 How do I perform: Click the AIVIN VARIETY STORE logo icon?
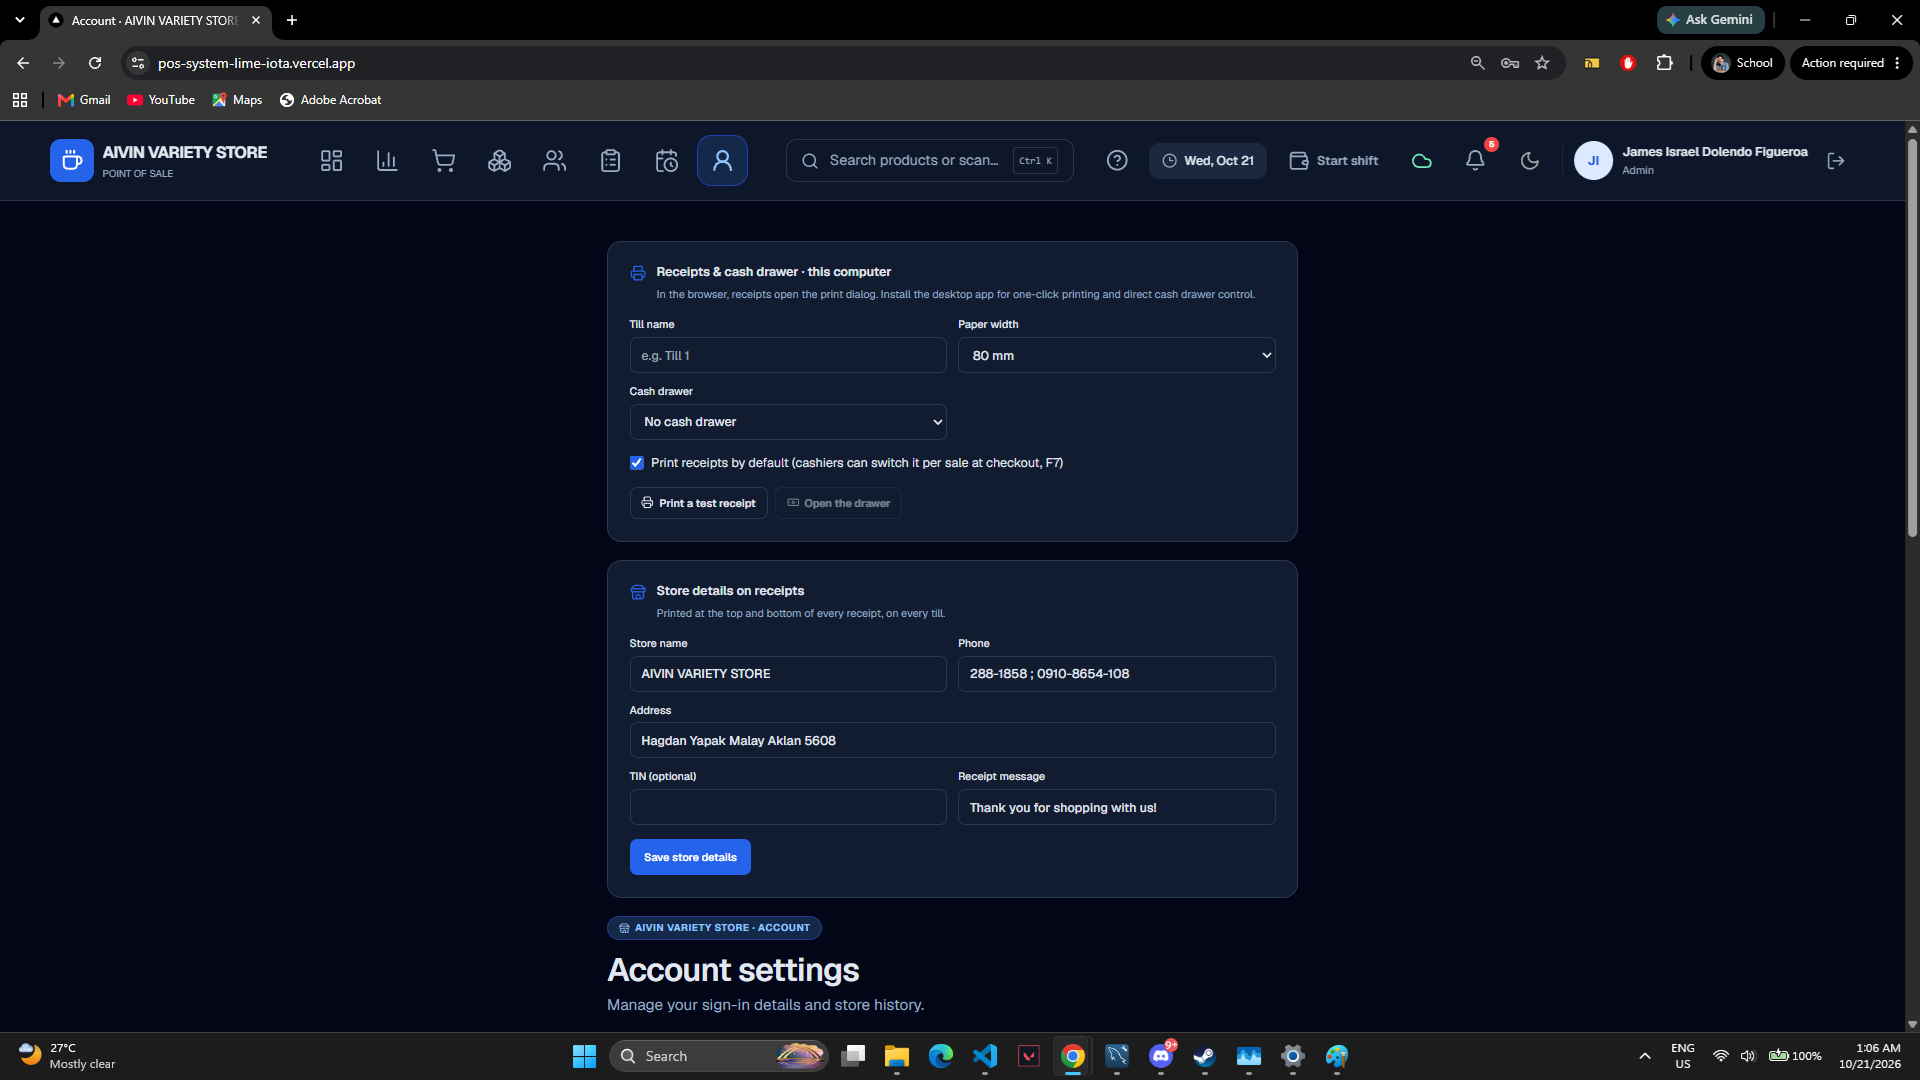(x=72, y=160)
